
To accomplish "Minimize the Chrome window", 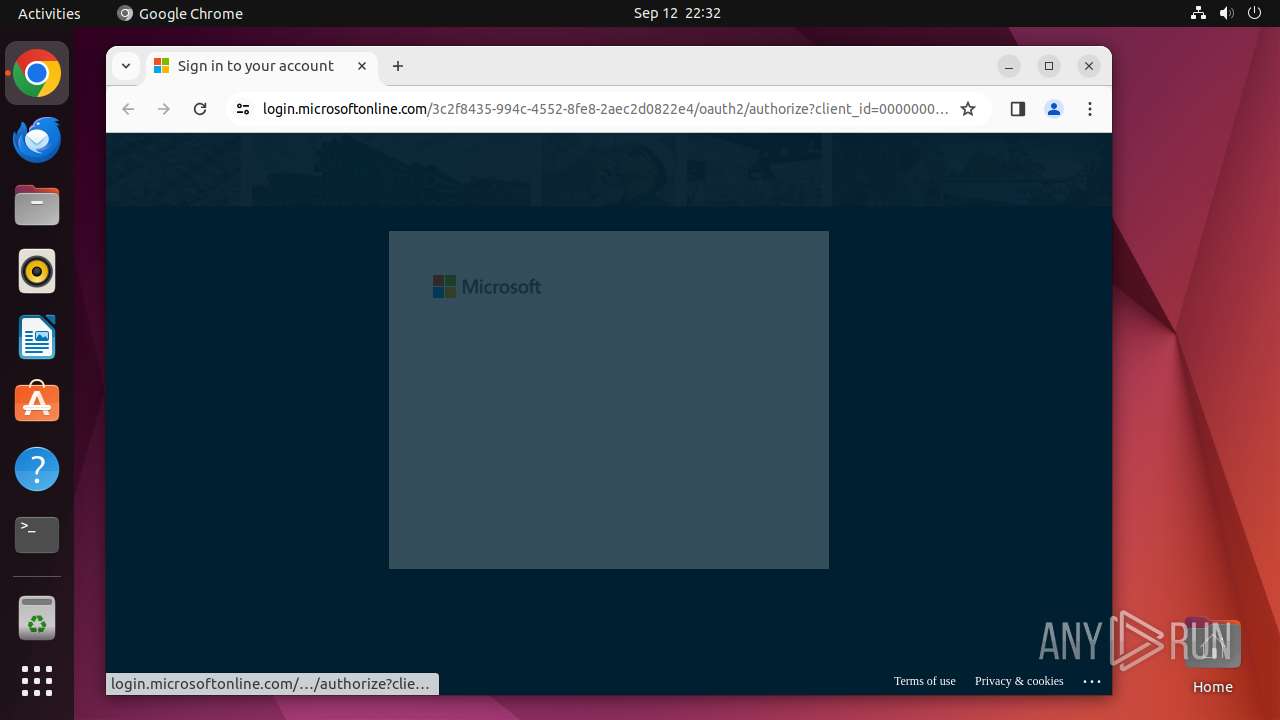I will click(x=1009, y=66).
